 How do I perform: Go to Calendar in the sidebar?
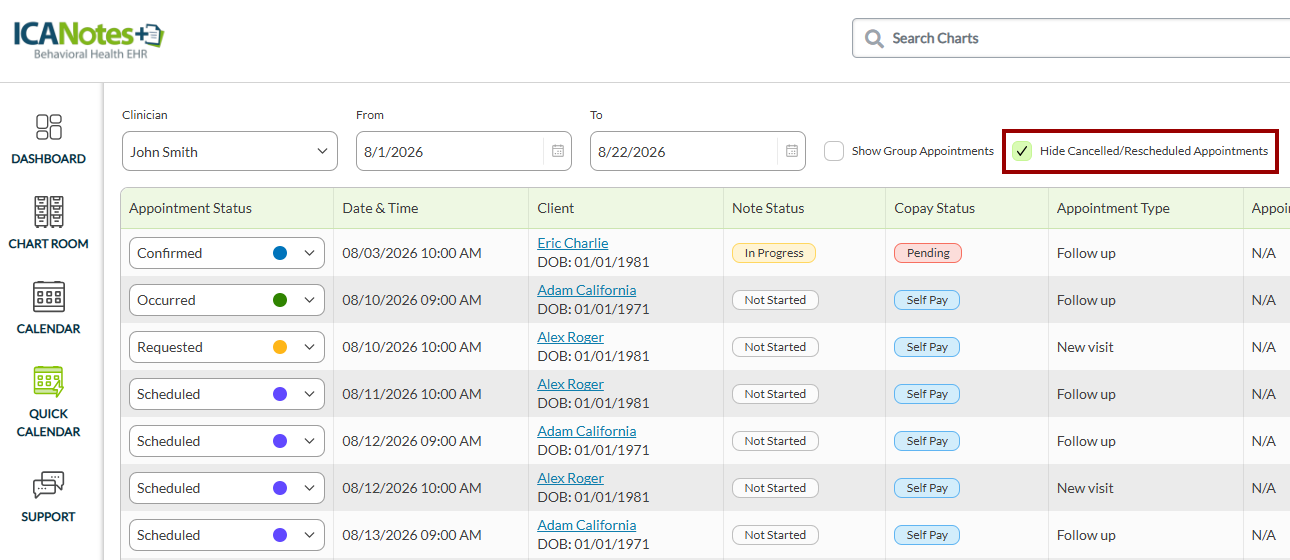(x=48, y=297)
